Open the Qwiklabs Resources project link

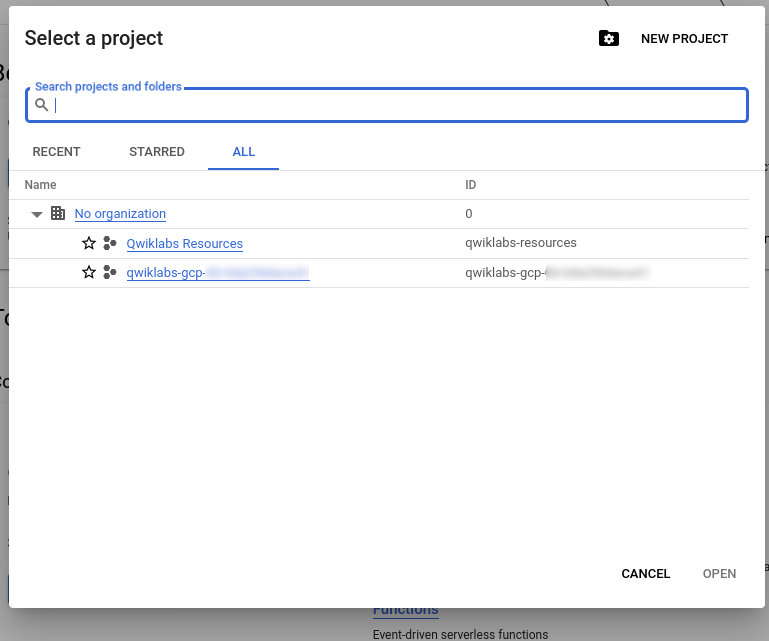pyautogui.click(x=184, y=244)
